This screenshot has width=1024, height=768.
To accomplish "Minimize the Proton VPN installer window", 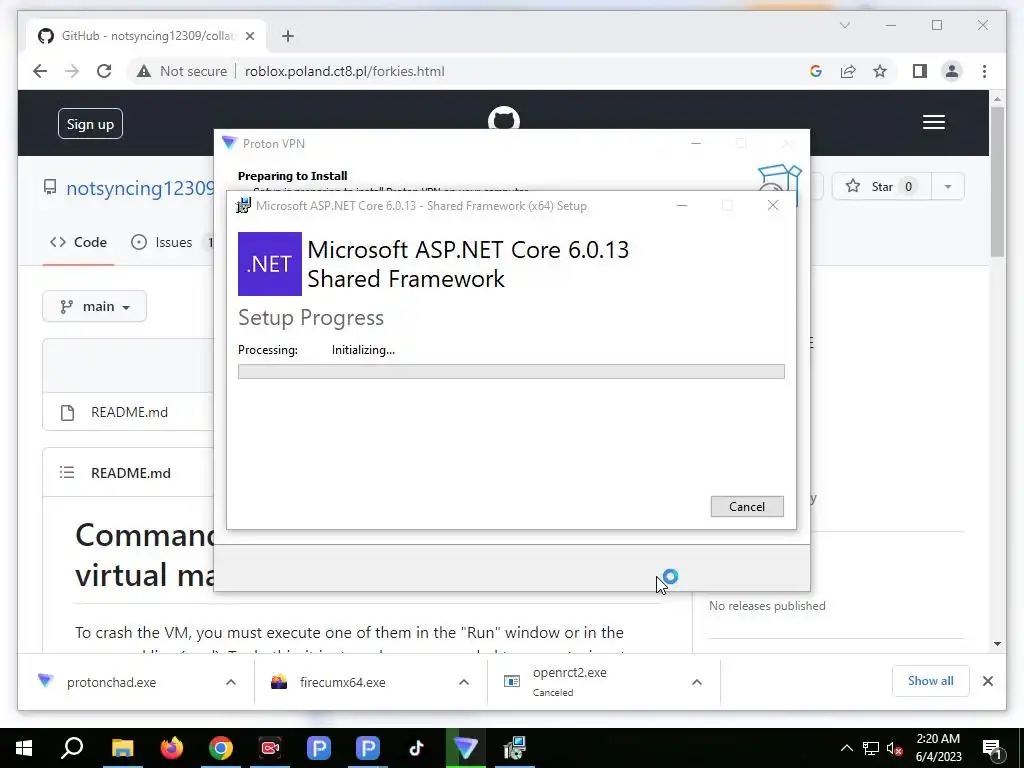I will (696, 144).
